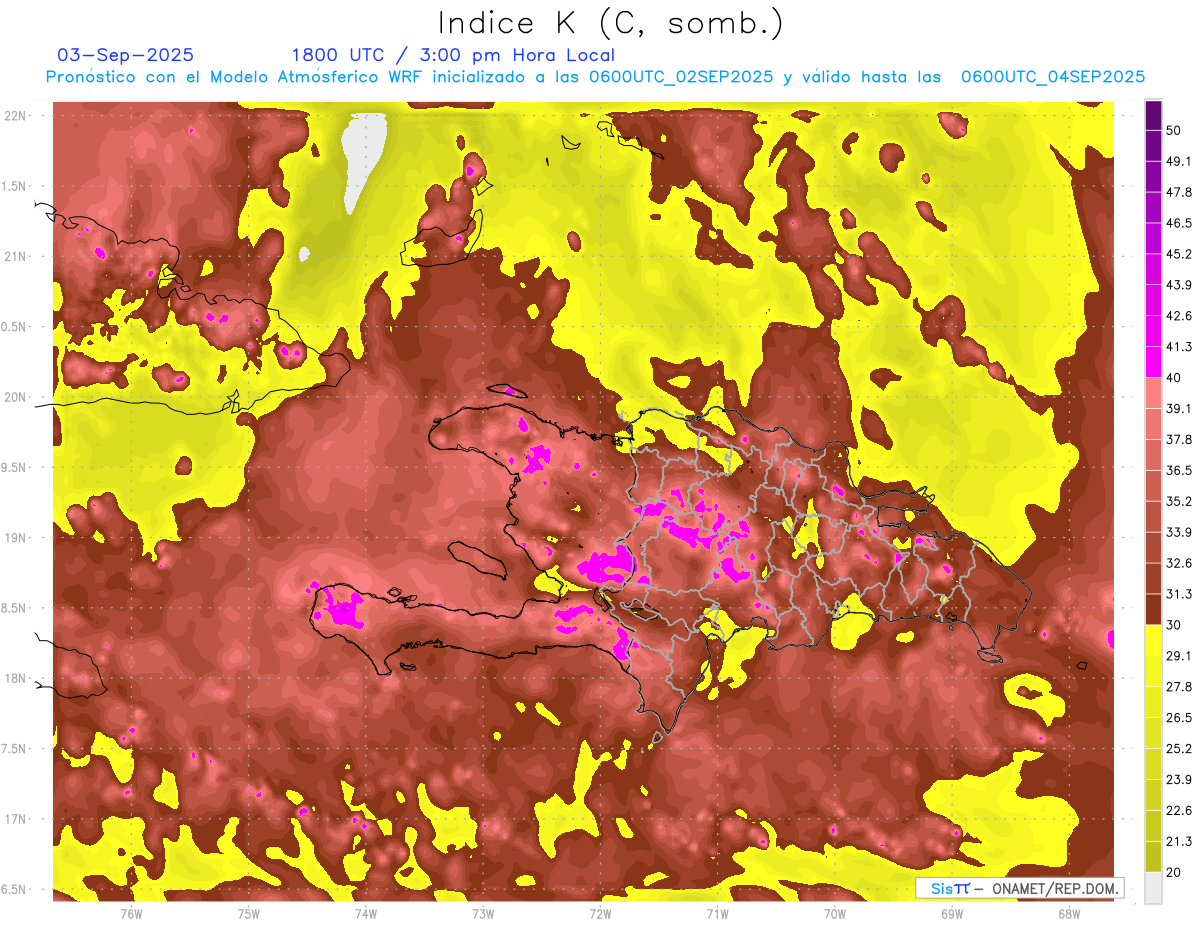Image resolution: width=1200 pixels, height=927 pixels.
Task: Select the light gray colorbar segment below 20
Action: point(1154,887)
